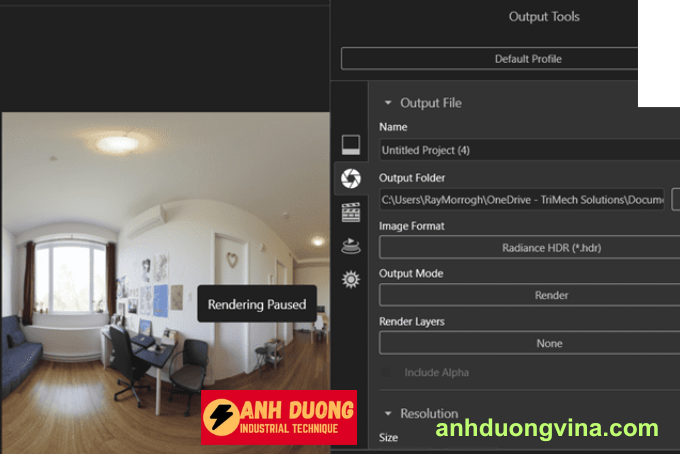680x454 pixels.
Task: Click the Anh Duong lightning logo
Action: [221, 417]
